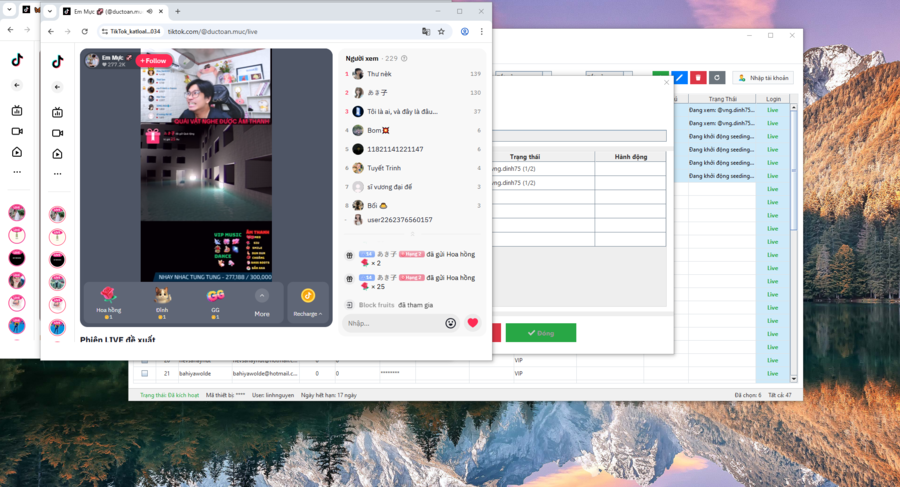
Task: Click the sidebar back arrow in front TikTok window
Action: click(57, 87)
